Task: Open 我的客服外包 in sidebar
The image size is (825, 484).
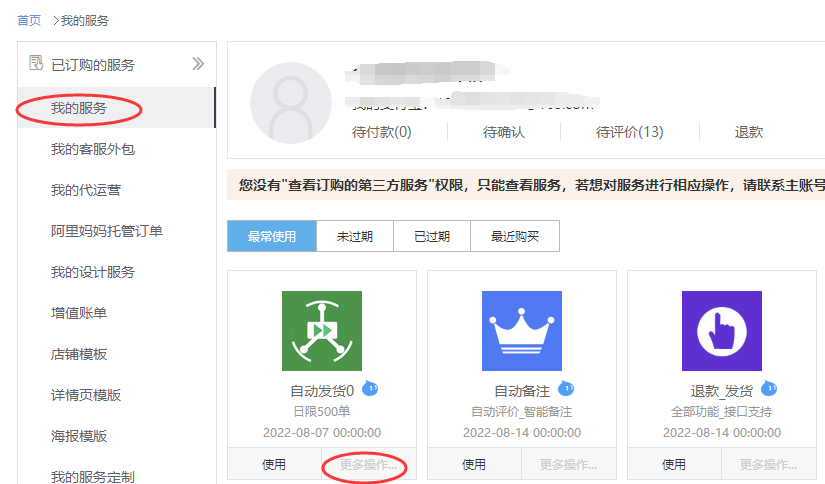Action: click(93, 149)
